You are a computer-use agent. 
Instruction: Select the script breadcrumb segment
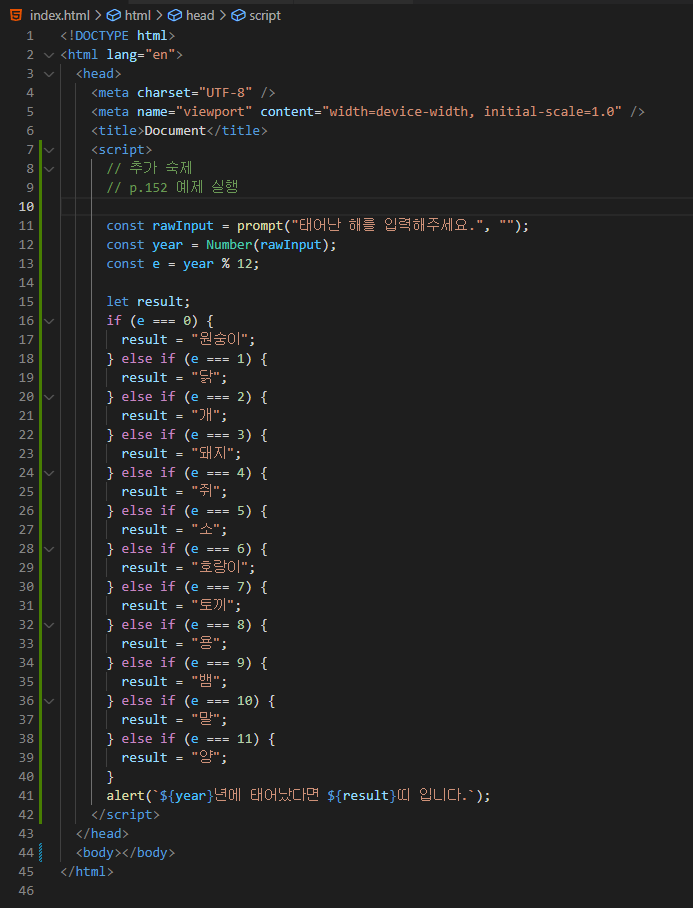(x=265, y=16)
